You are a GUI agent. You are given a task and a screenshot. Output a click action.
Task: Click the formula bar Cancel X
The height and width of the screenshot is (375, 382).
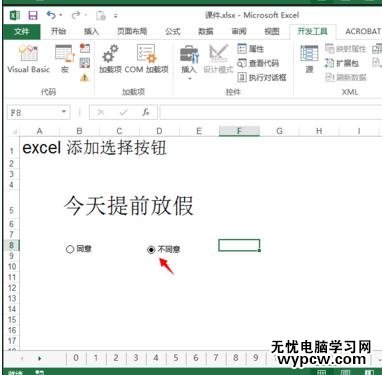[100, 112]
